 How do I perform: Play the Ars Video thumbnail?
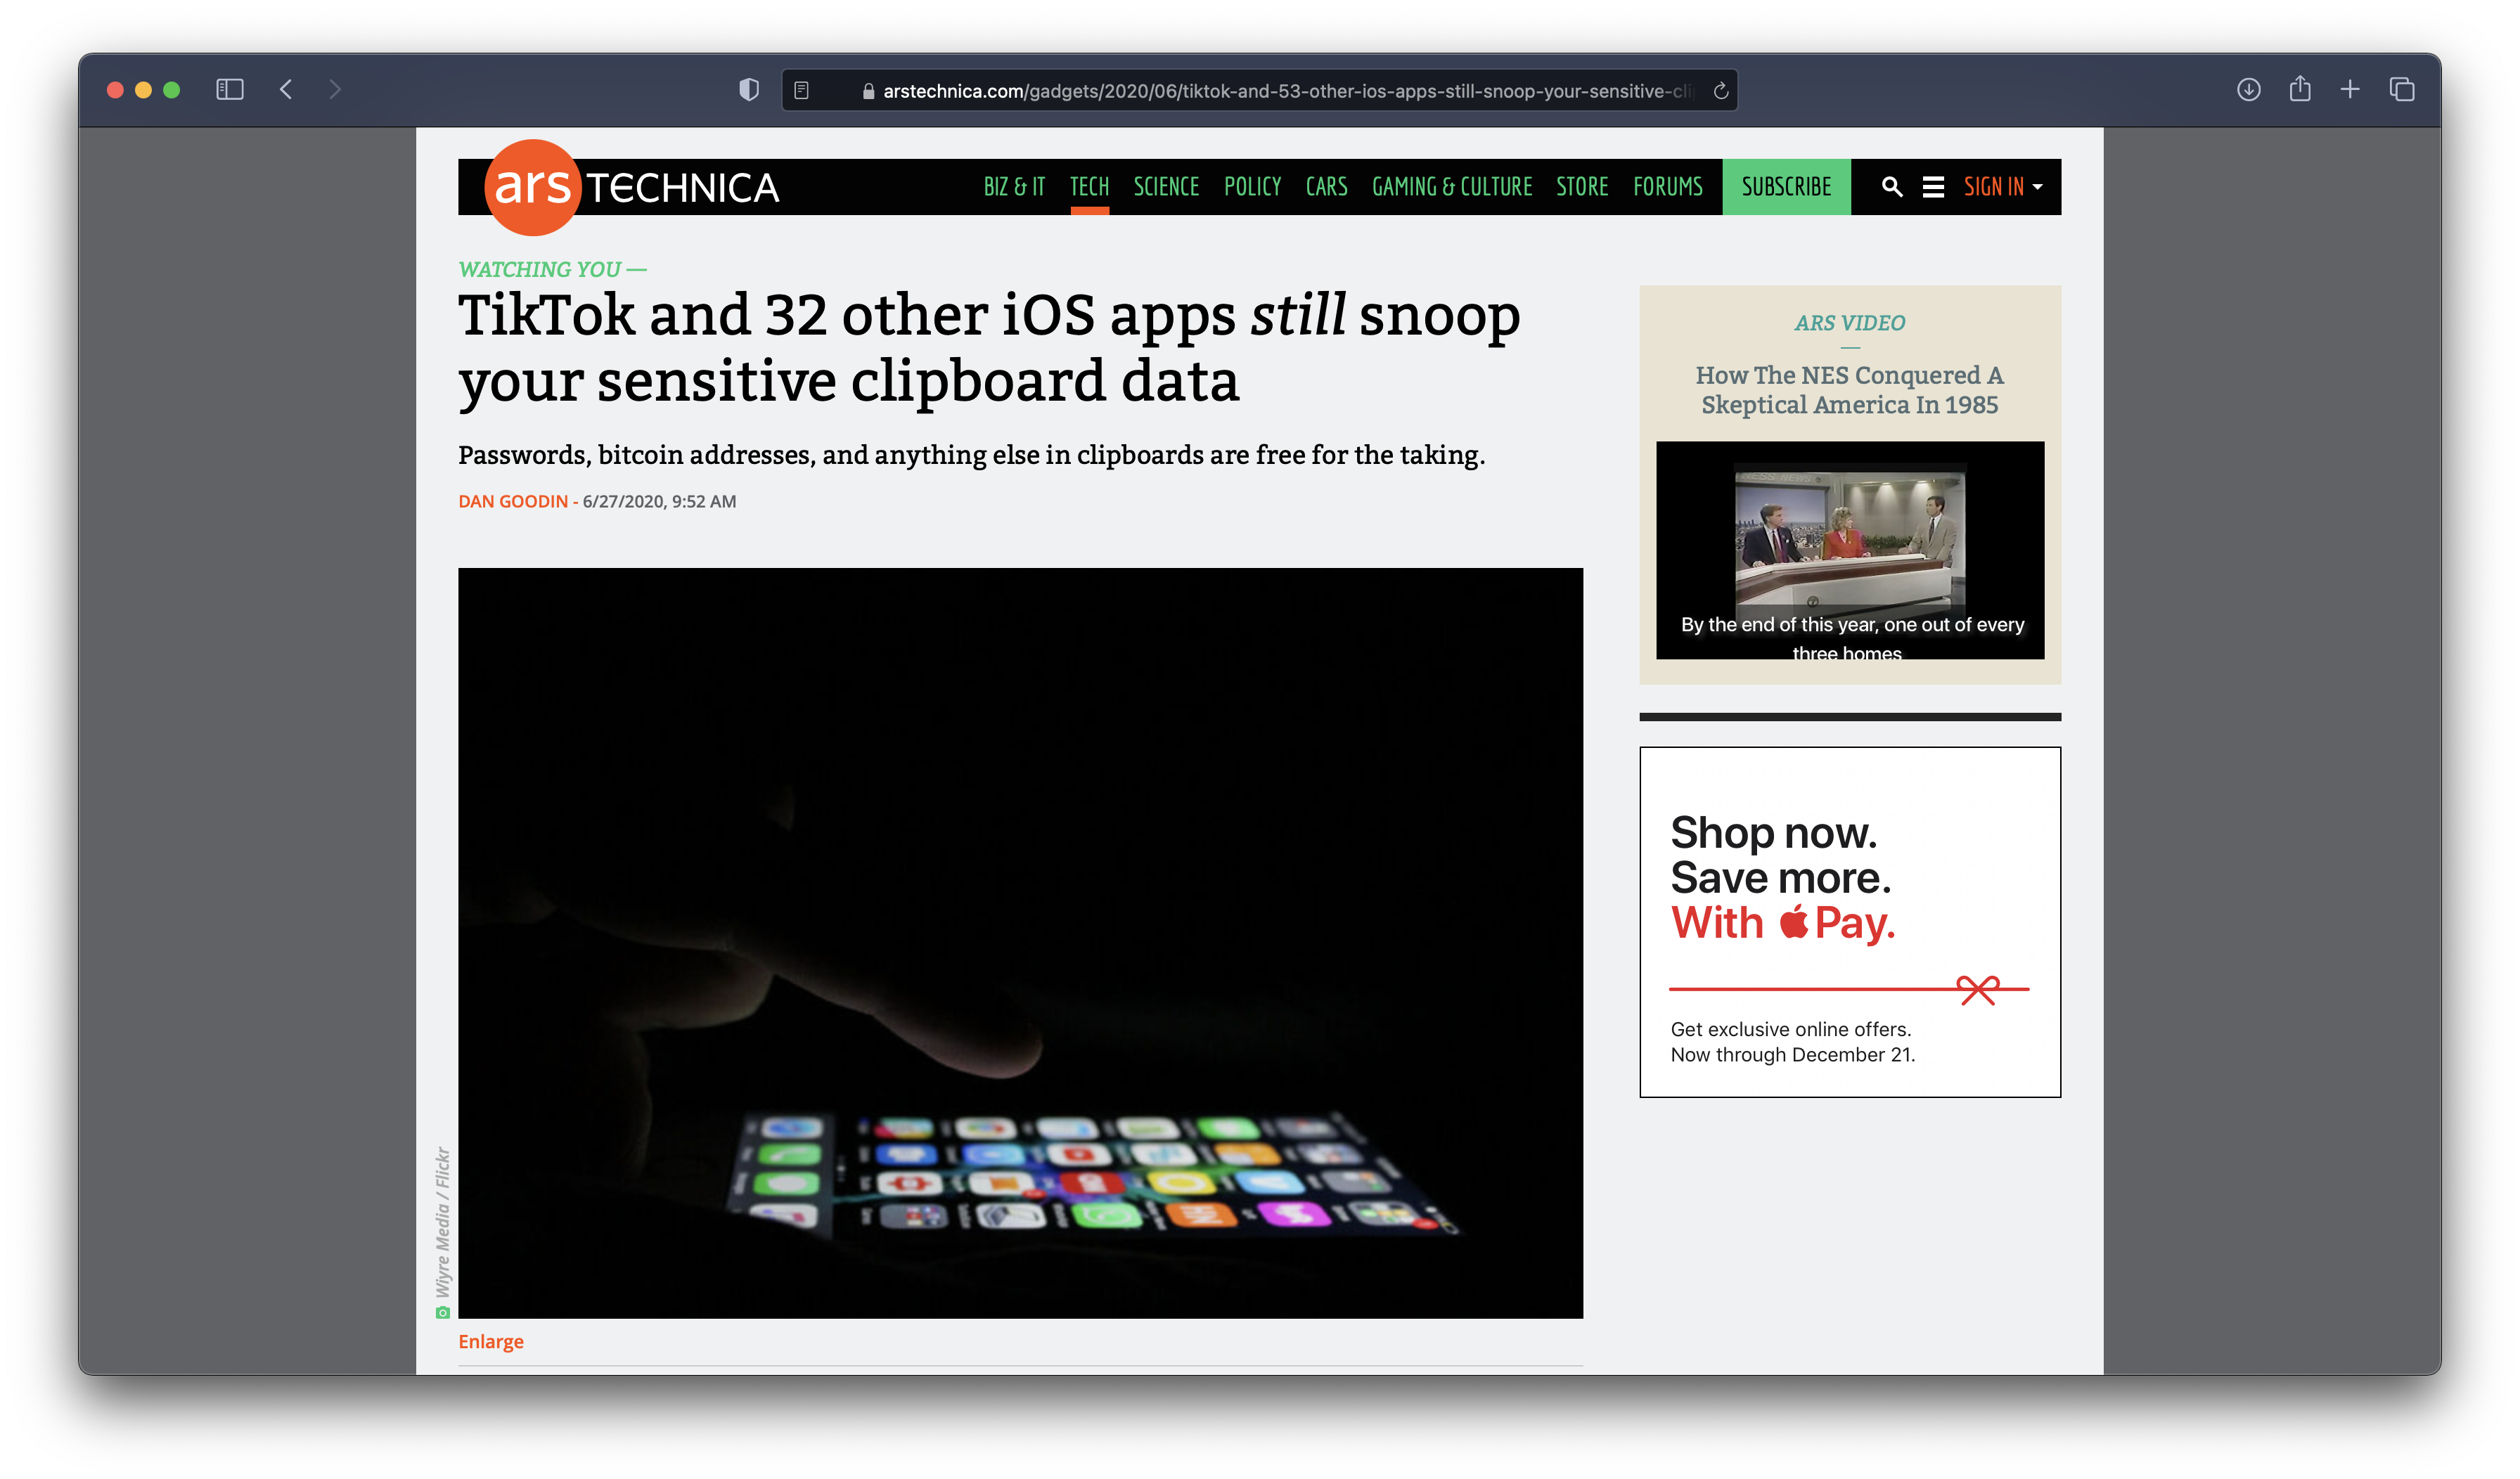click(1849, 550)
